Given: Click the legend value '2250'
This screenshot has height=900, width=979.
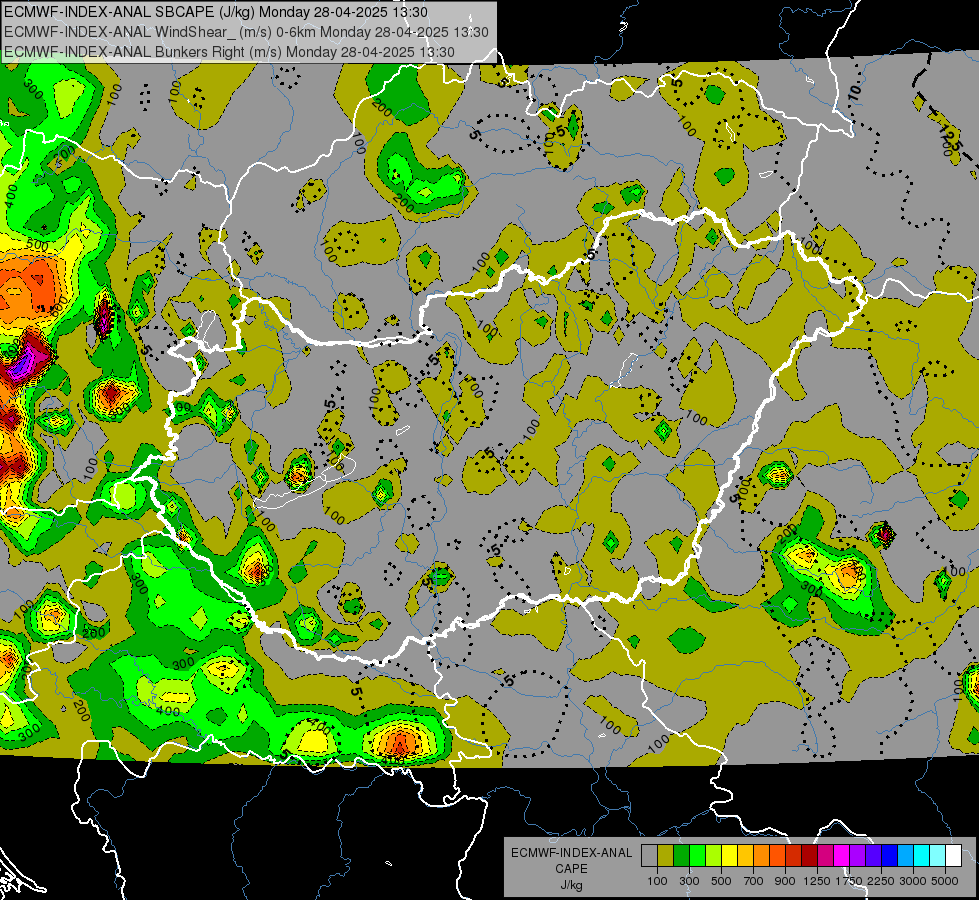Looking at the screenshot, I should tap(882, 881).
